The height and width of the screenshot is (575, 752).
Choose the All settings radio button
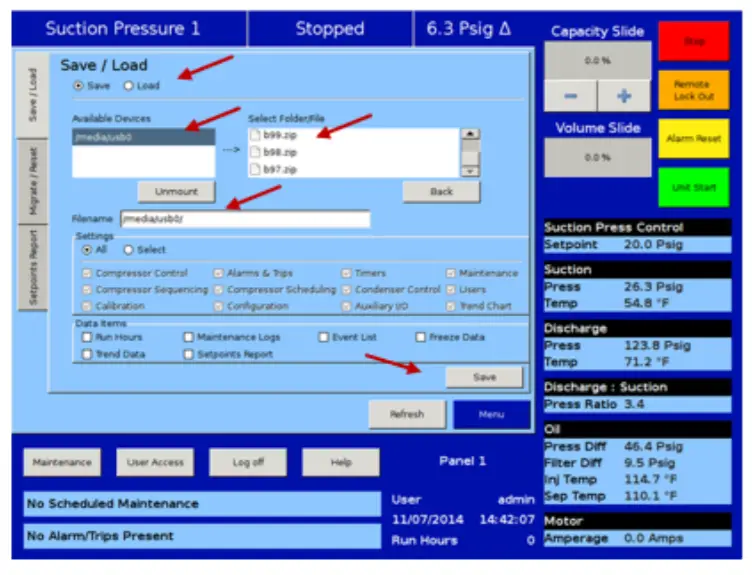(87, 250)
